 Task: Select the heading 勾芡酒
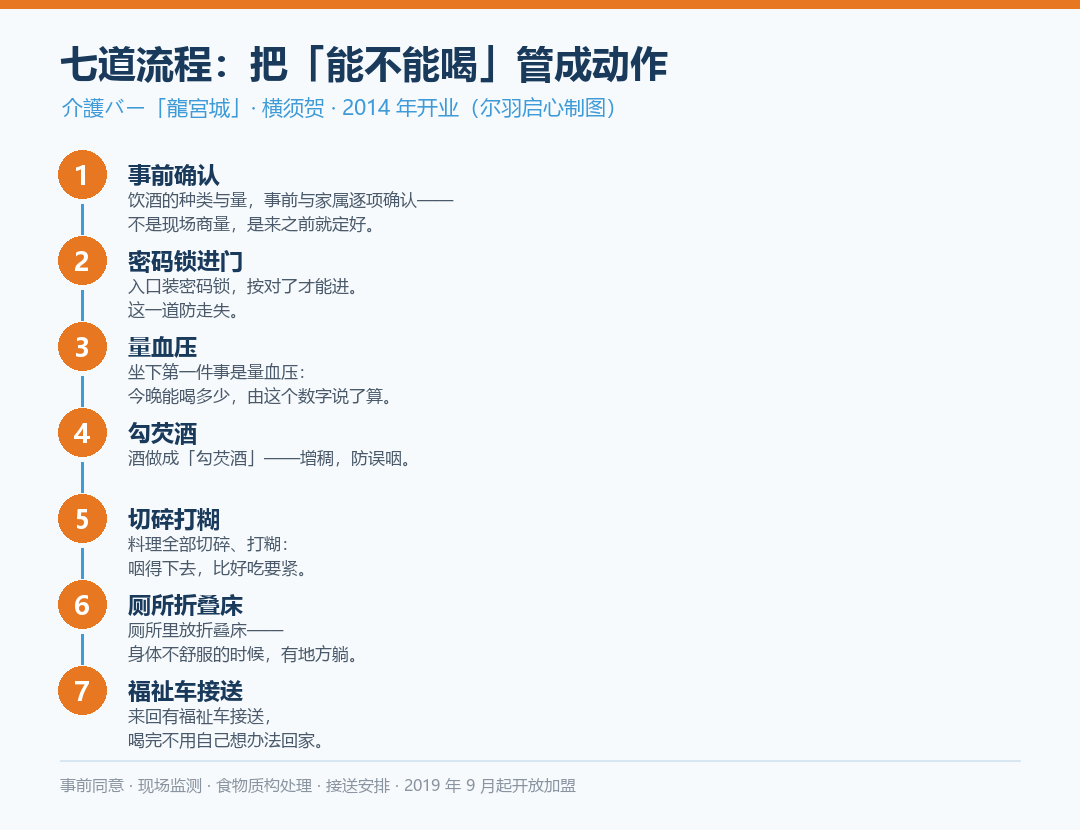[163, 433]
